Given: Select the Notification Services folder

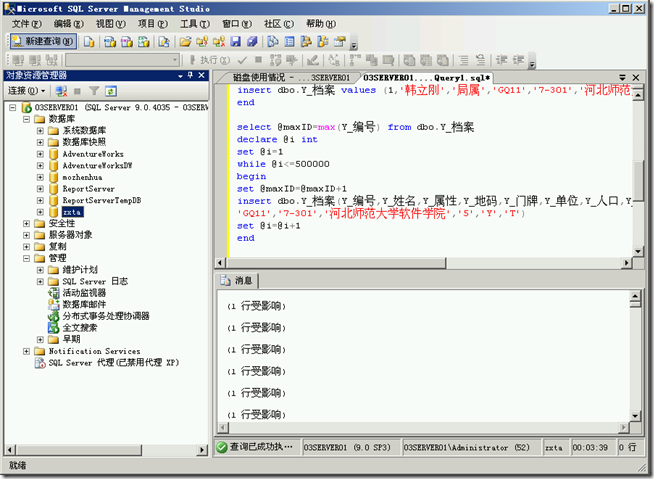Looking at the screenshot, I should [94, 351].
